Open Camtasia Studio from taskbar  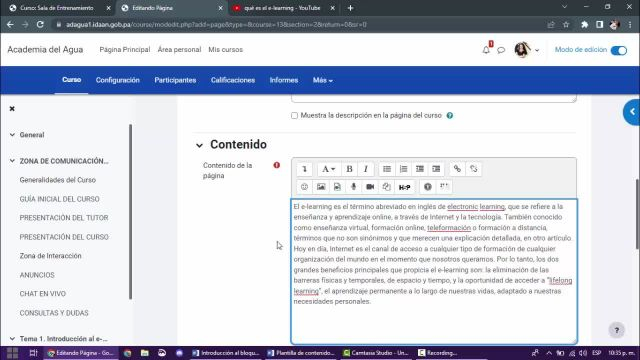pos(375,353)
